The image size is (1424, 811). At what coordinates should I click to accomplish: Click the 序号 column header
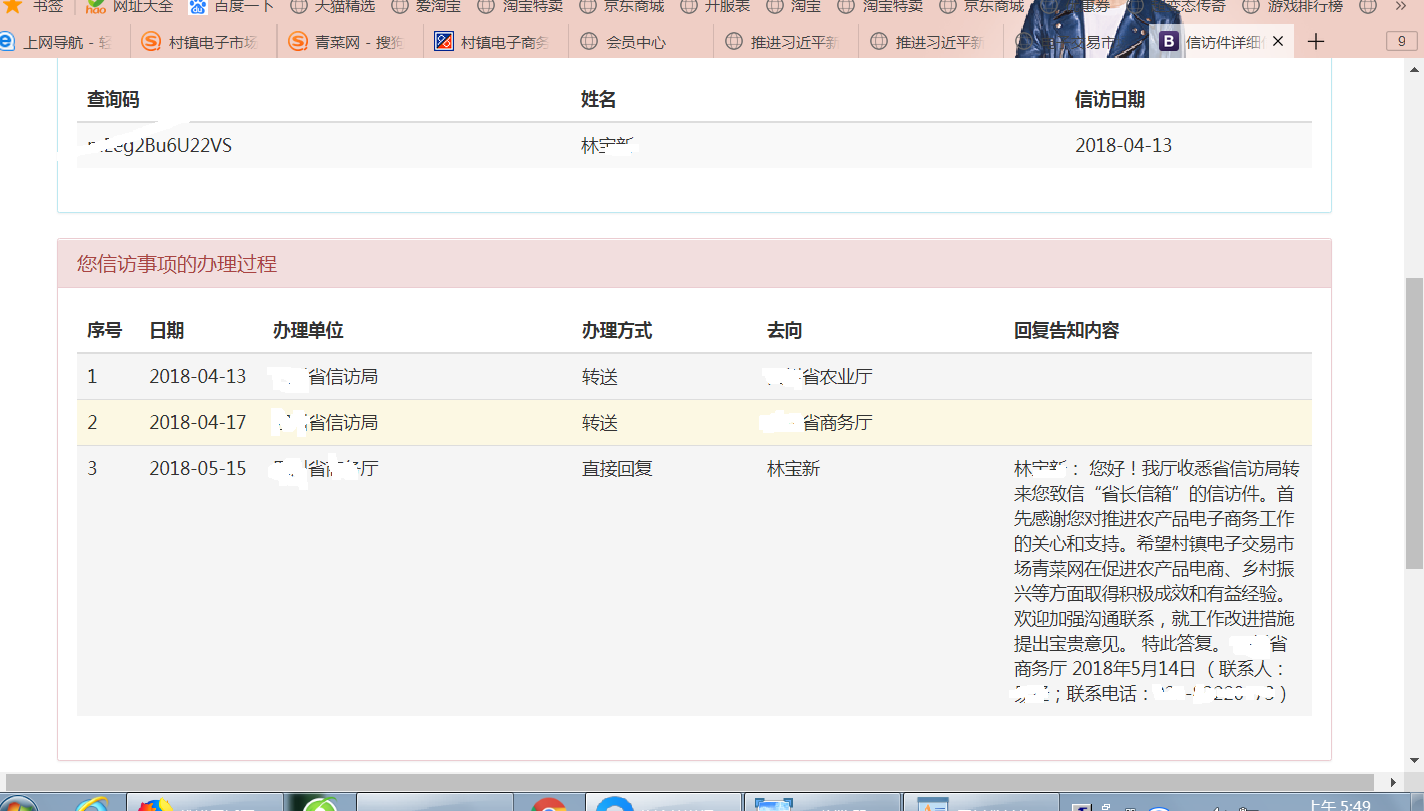point(104,331)
